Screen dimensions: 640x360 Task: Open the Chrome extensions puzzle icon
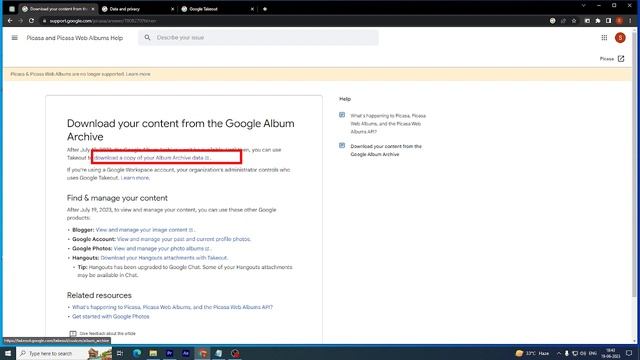pos(598,21)
